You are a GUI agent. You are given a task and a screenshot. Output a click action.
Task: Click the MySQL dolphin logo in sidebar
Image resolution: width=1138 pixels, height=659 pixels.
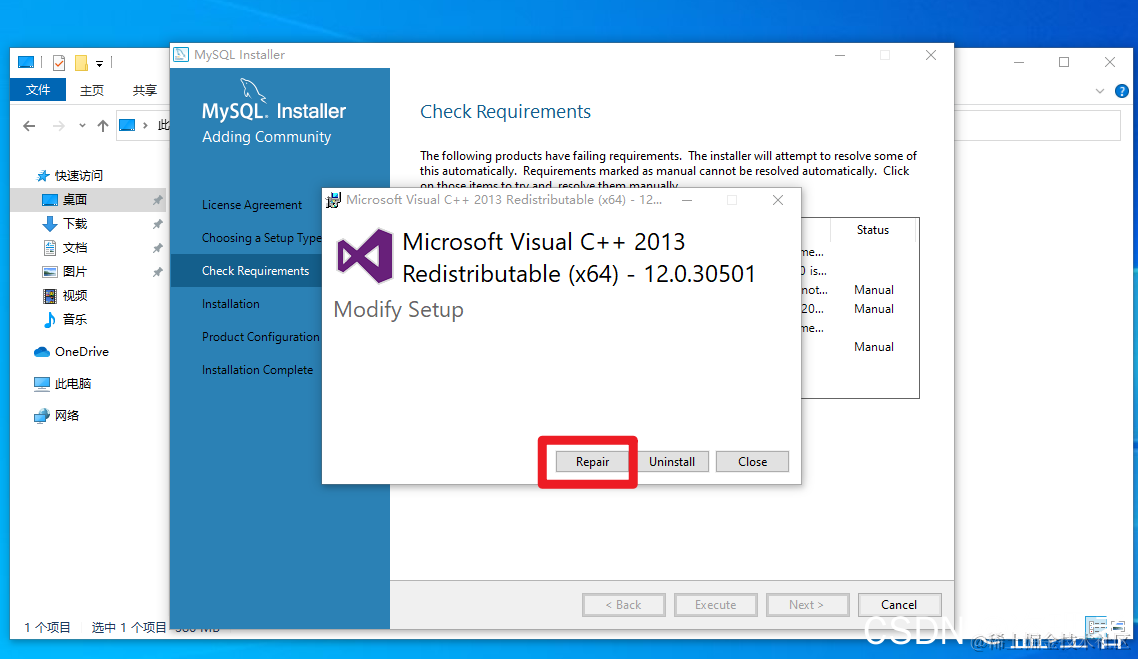tap(253, 91)
